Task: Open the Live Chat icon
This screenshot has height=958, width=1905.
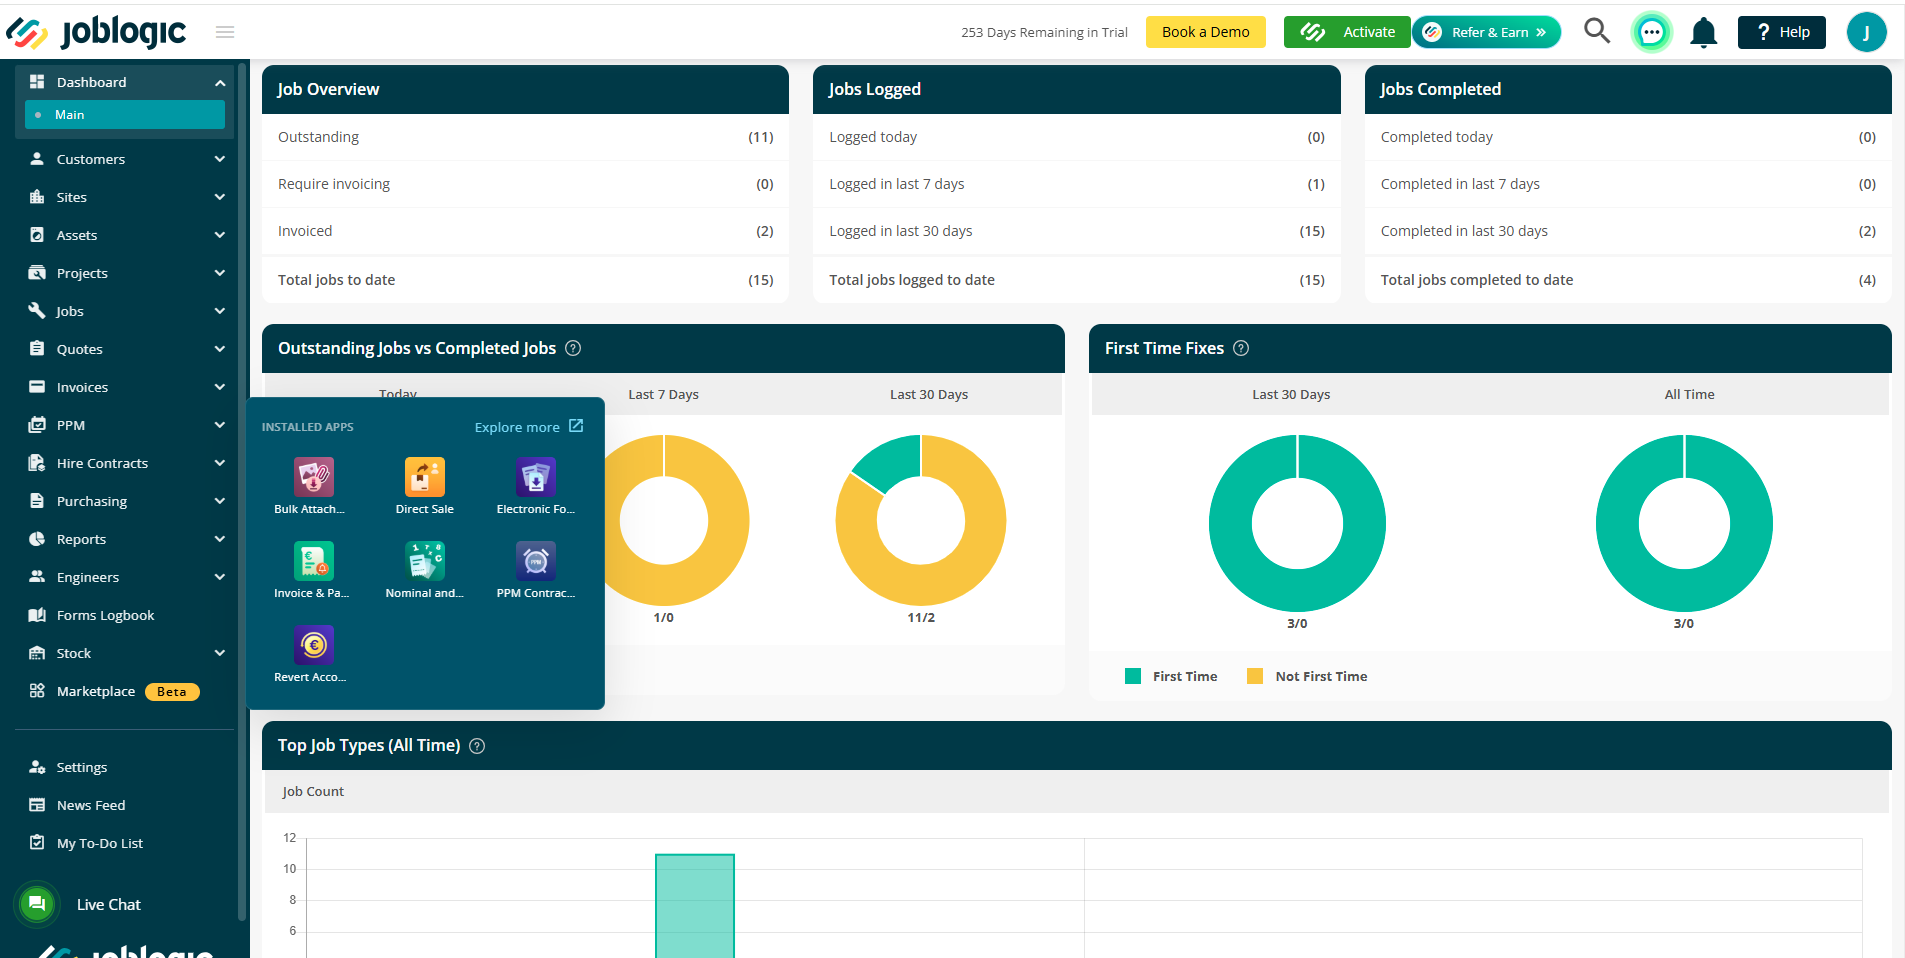Action: point(37,904)
